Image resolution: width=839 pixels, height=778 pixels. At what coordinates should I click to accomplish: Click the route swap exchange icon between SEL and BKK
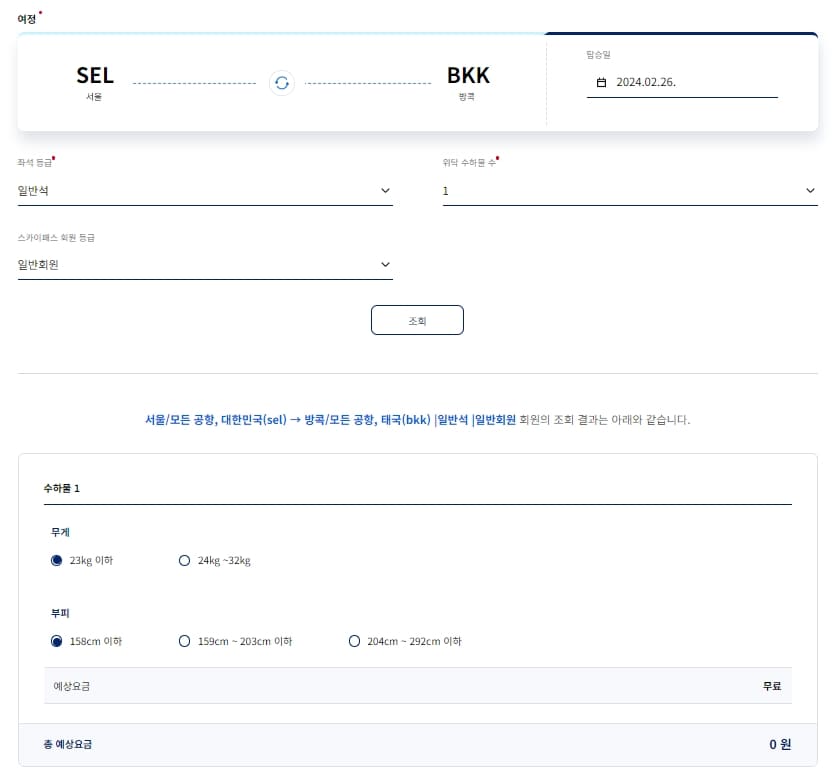(281, 83)
